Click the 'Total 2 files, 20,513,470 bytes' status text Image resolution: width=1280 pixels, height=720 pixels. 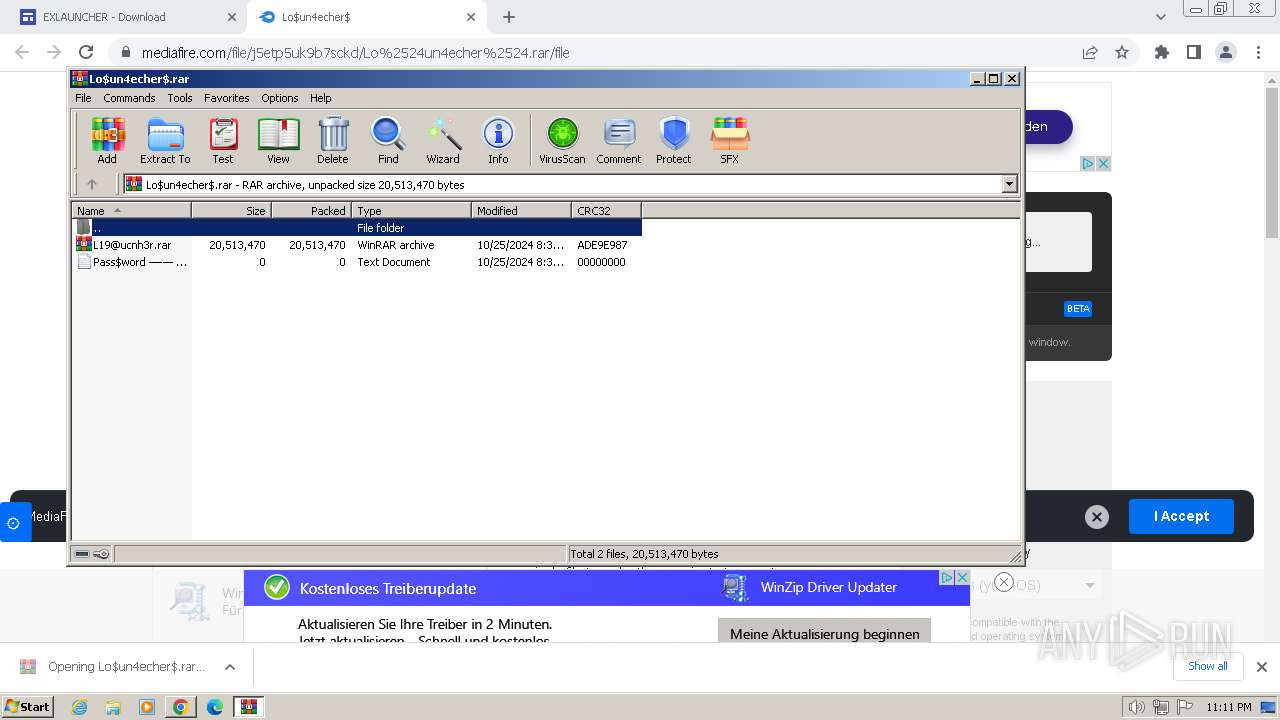644,554
